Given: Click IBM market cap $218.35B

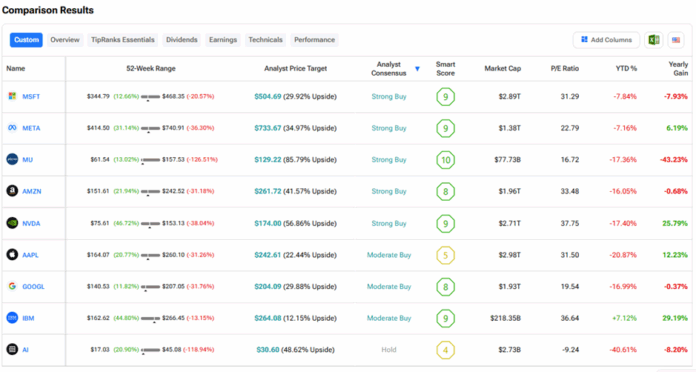Looking at the screenshot, I should pyautogui.click(x=505, y=318).
